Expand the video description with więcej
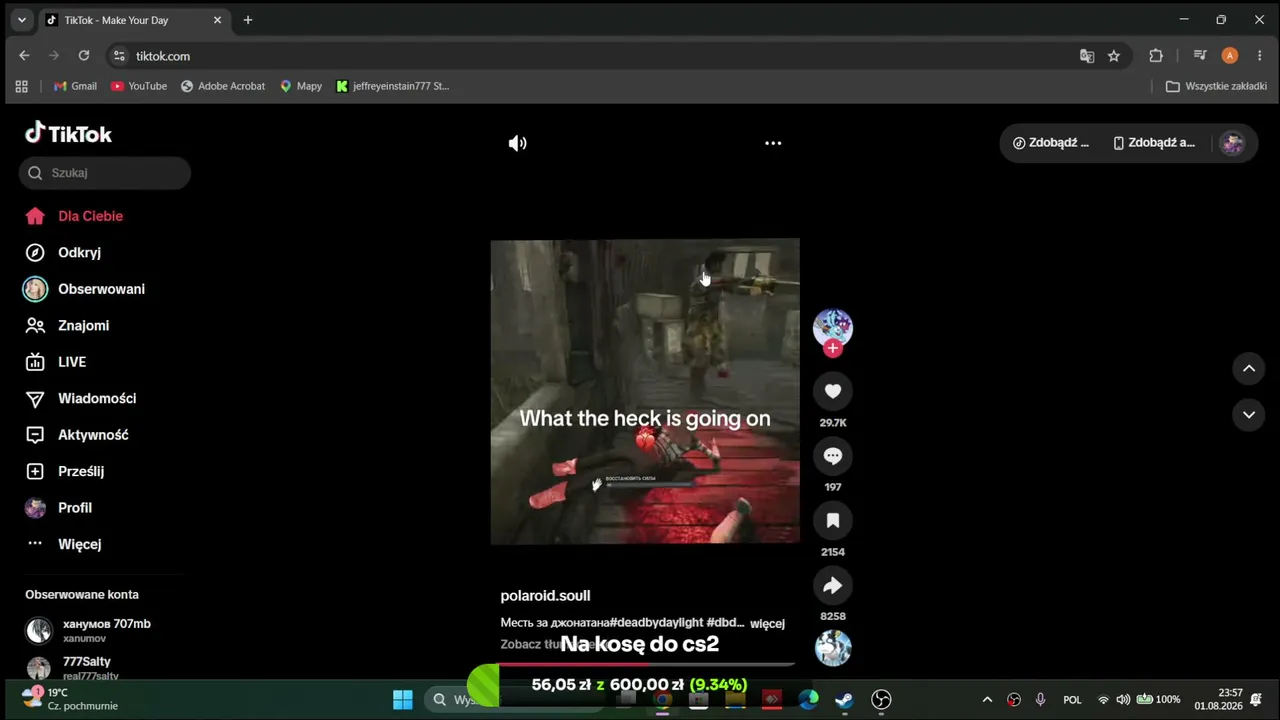This screenshot has height=720, width=1280. click(x=767, y=623)
